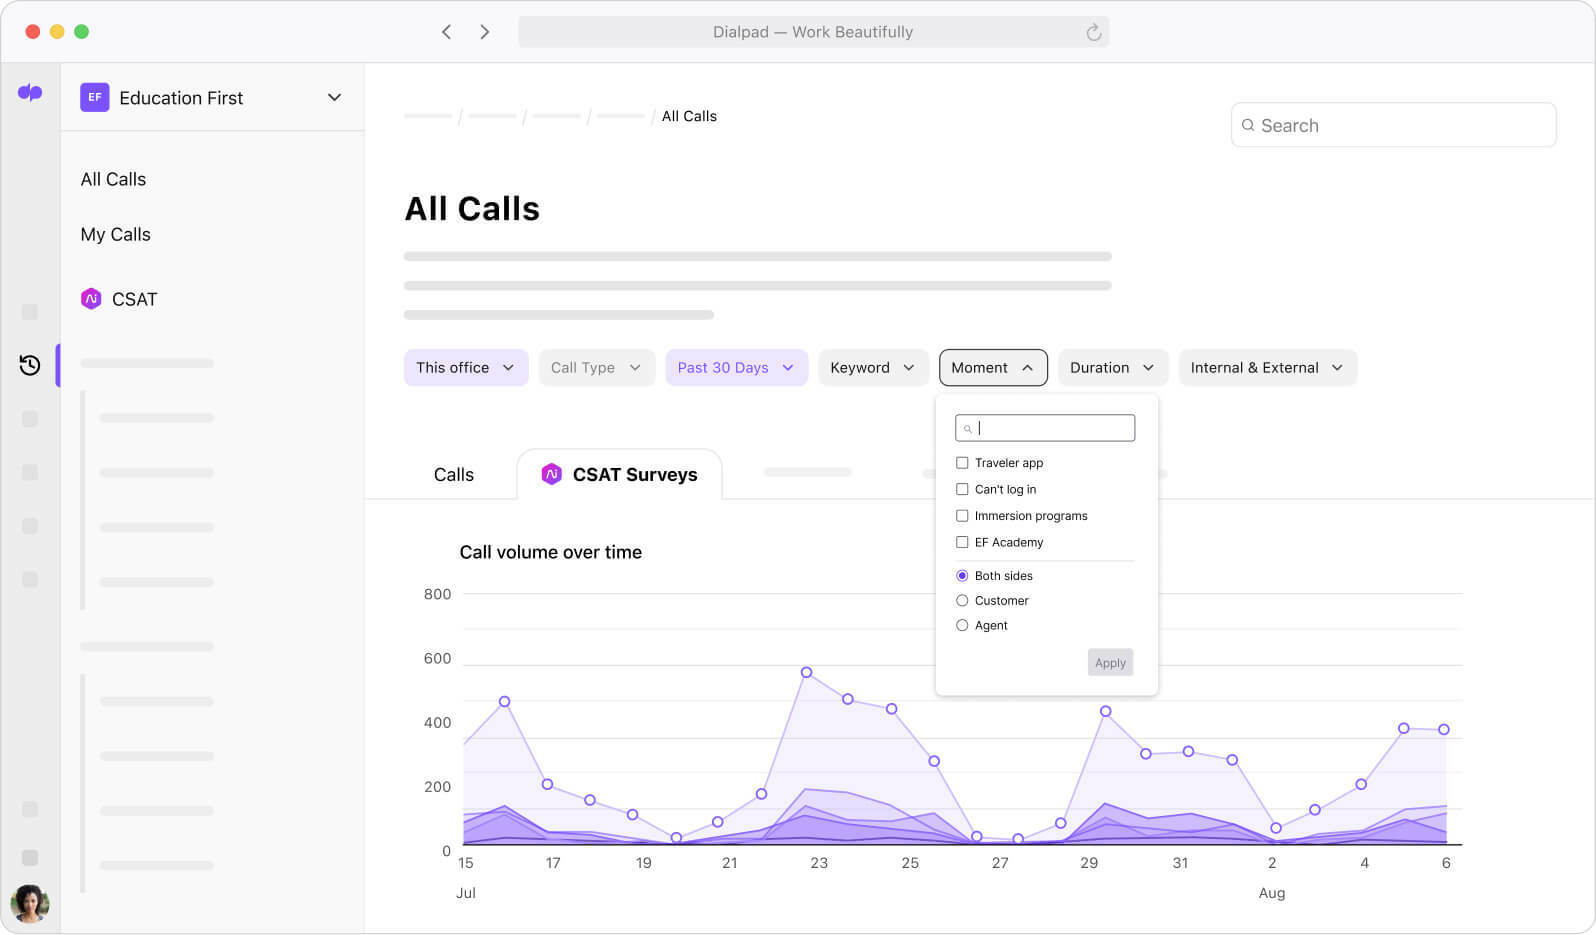This screenshot has width=1596, height=935.
Task: Open the Internal & External filter dropdown
Action: pos(1267,367)
